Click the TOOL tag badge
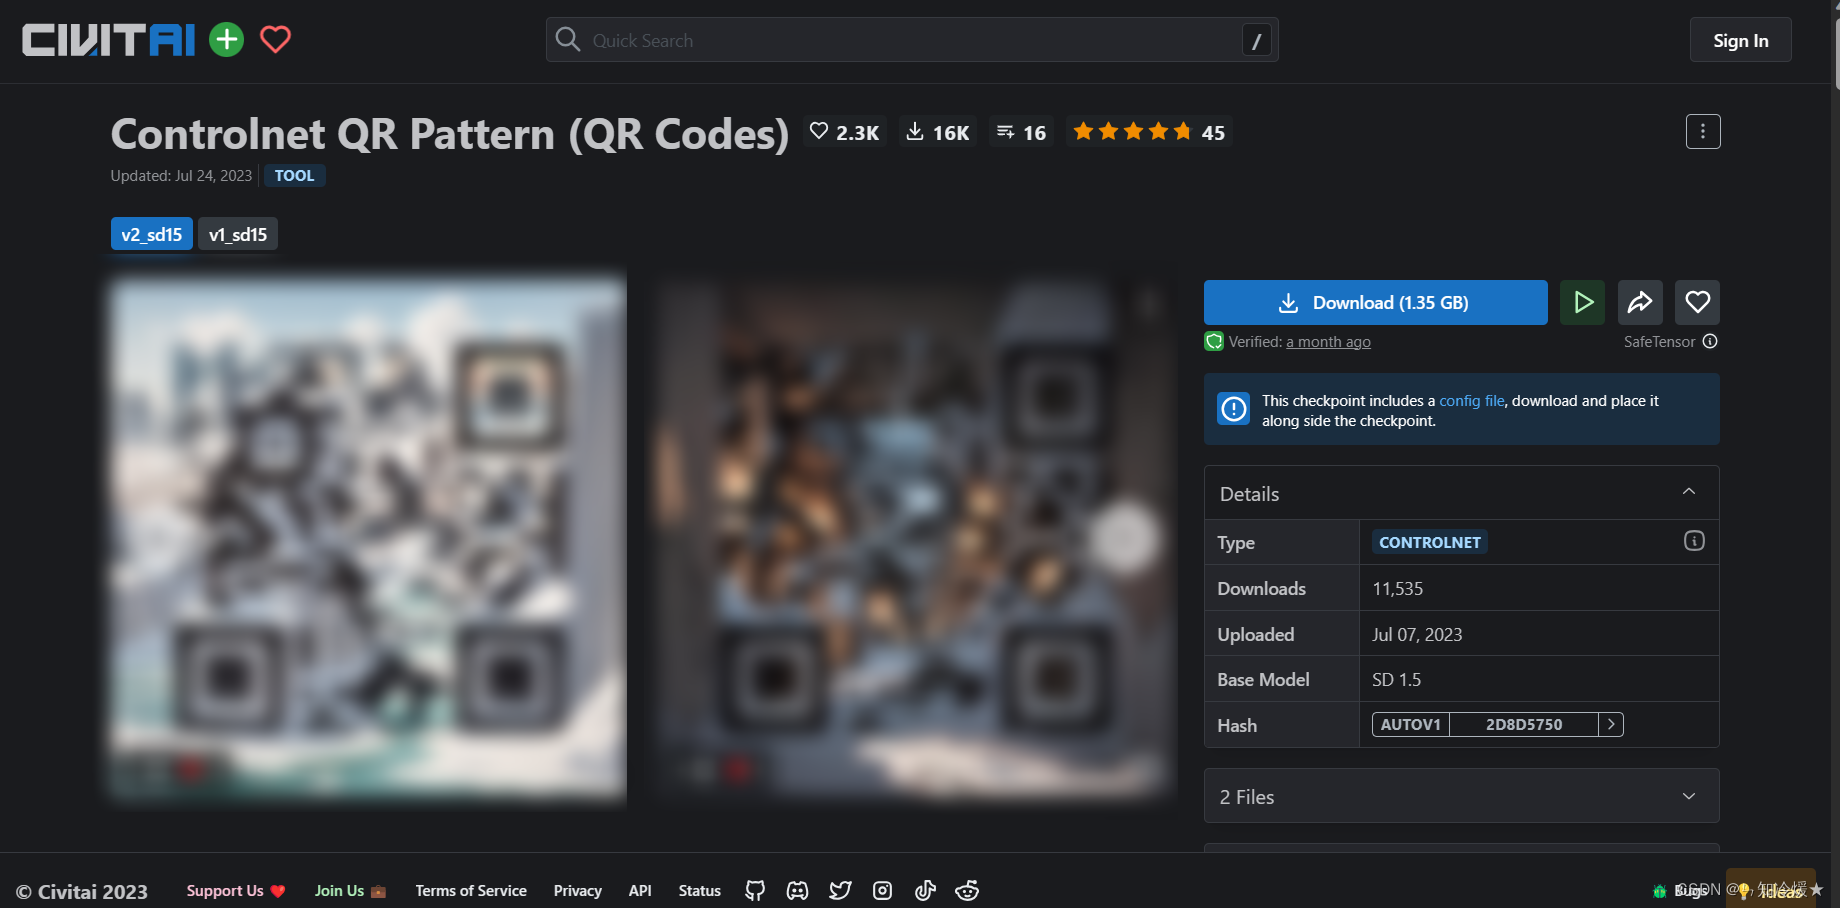Viewport: 1840px width, 908px height. tap(294, 176)
